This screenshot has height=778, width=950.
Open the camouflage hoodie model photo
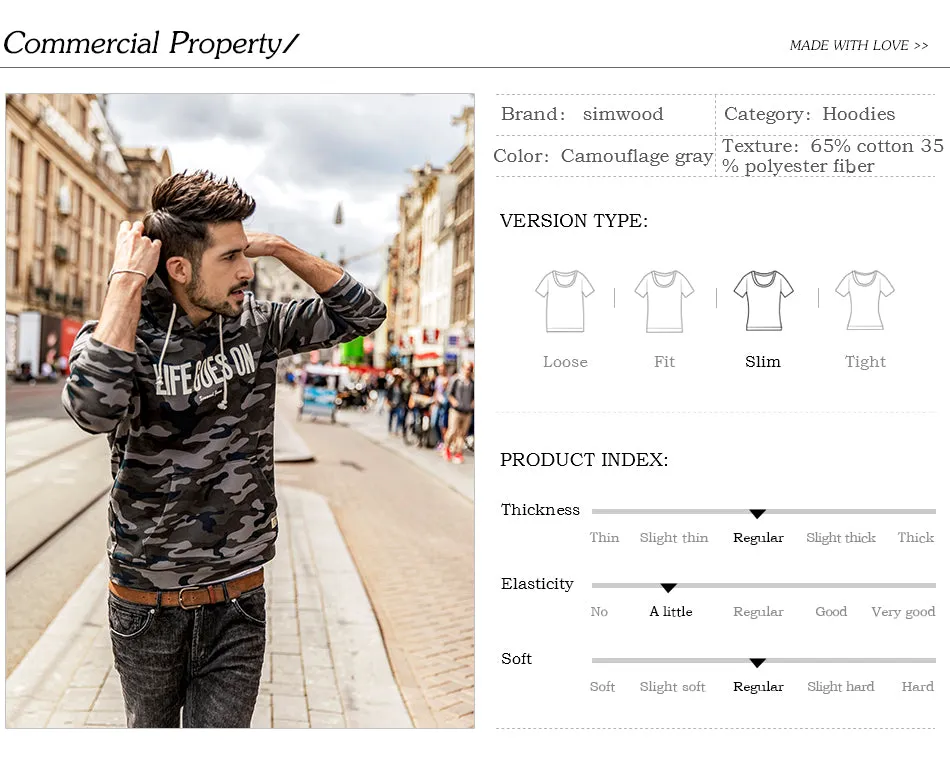(x=240, y=410)
